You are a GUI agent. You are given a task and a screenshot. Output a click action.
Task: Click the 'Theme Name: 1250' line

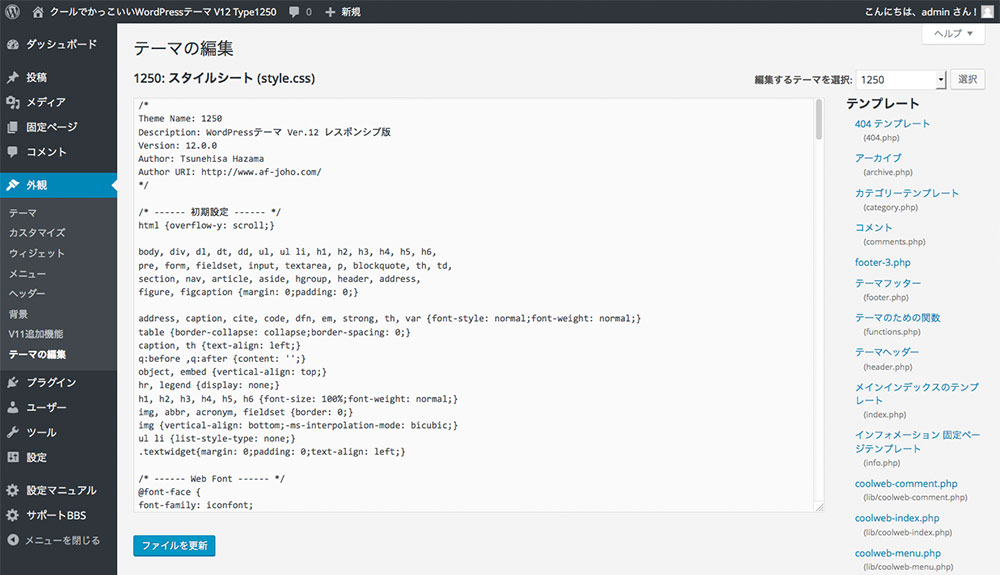pyautogui.click(x=180, y=119)
